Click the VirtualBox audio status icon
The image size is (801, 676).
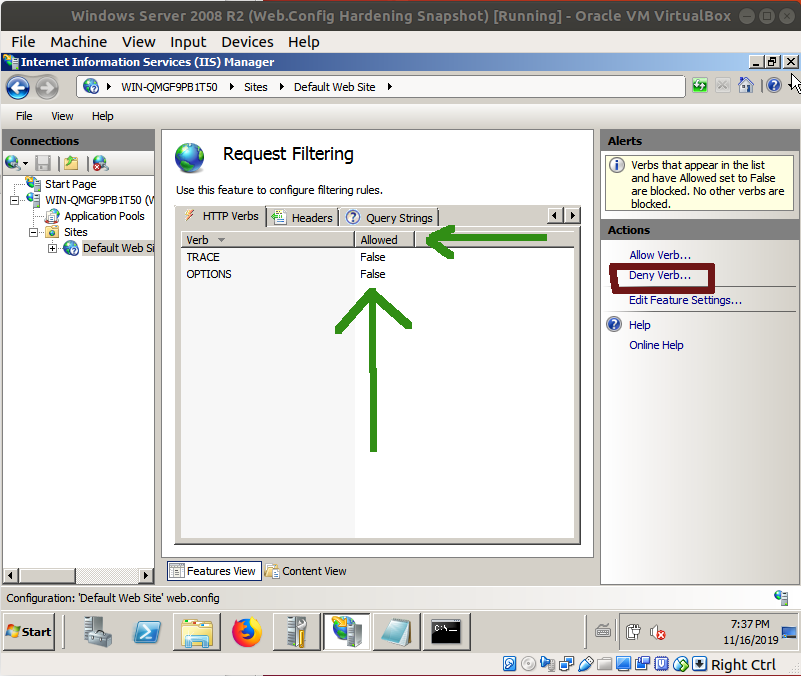click(547, 664)
